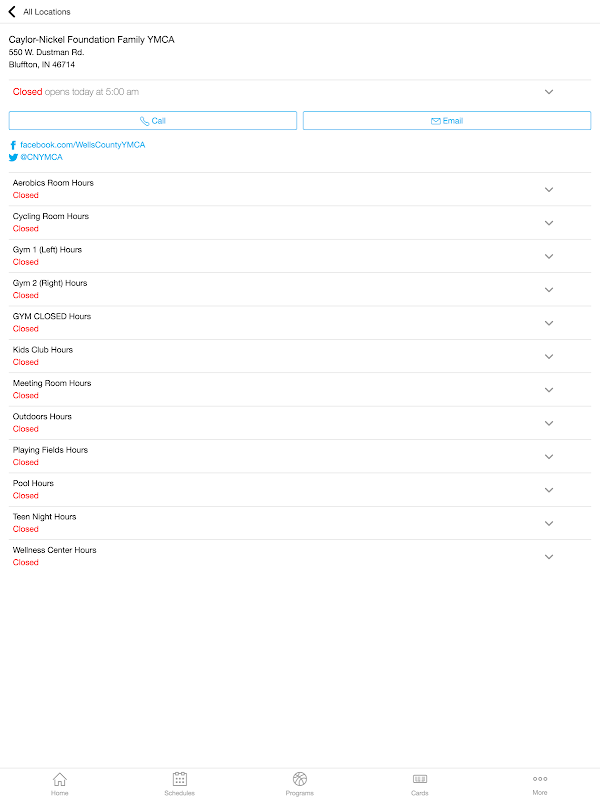600x800 pixels.
Task: Select the Pool Hours label
Action: tap(33, 483)
